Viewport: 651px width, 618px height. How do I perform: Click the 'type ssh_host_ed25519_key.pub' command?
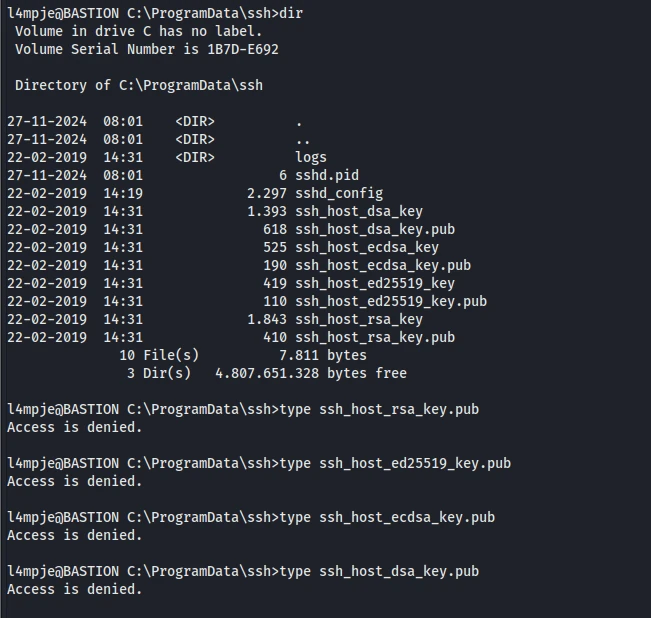click(x=395, y=463)
